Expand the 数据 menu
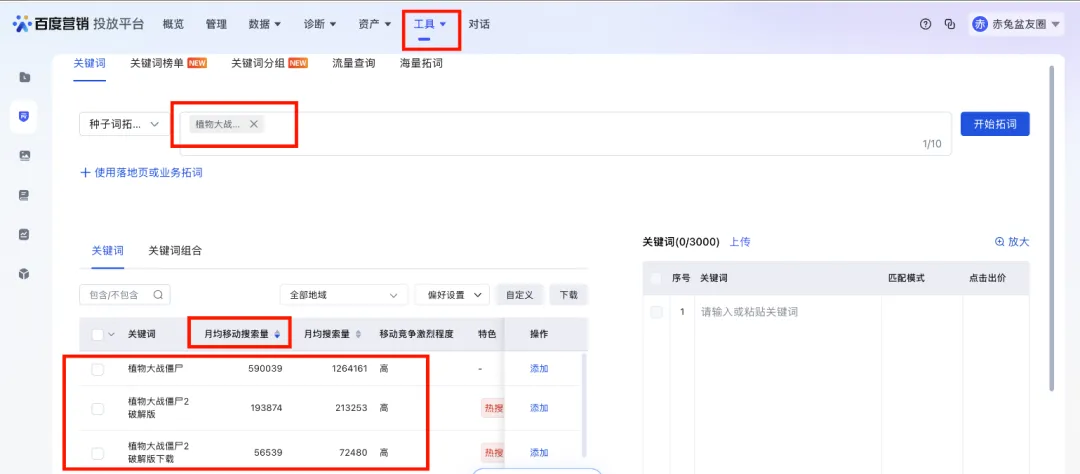This screenshot has width=1080, height=474. 265,24
